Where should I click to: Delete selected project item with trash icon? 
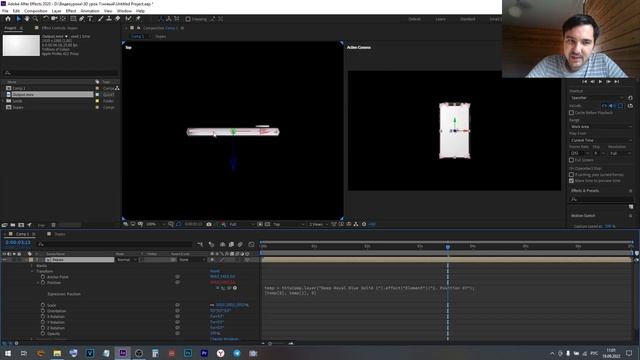point(53,225)
